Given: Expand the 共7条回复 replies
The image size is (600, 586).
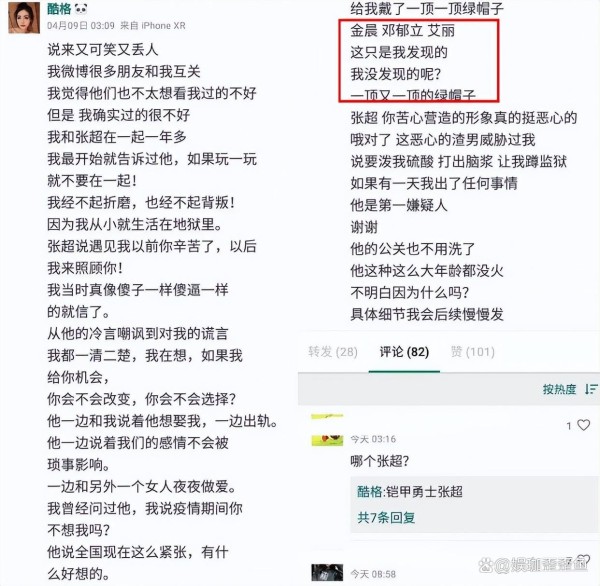Looking at the screenshot, I should (x=386, y=517).
